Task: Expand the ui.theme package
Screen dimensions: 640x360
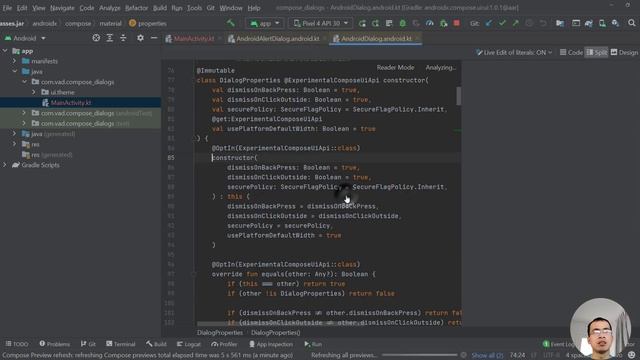Action: [x=34, y=92]
